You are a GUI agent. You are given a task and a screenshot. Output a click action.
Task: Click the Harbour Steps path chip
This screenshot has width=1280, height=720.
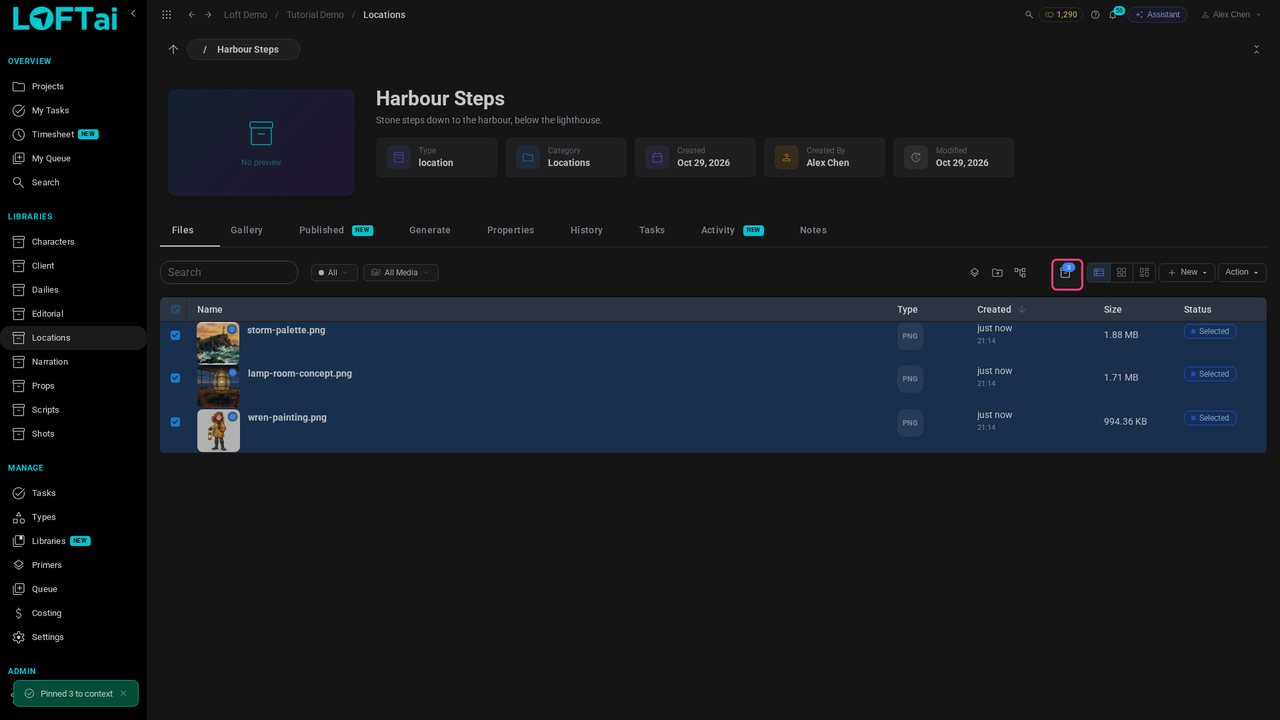pyautogui.click(x=244, y=49)
